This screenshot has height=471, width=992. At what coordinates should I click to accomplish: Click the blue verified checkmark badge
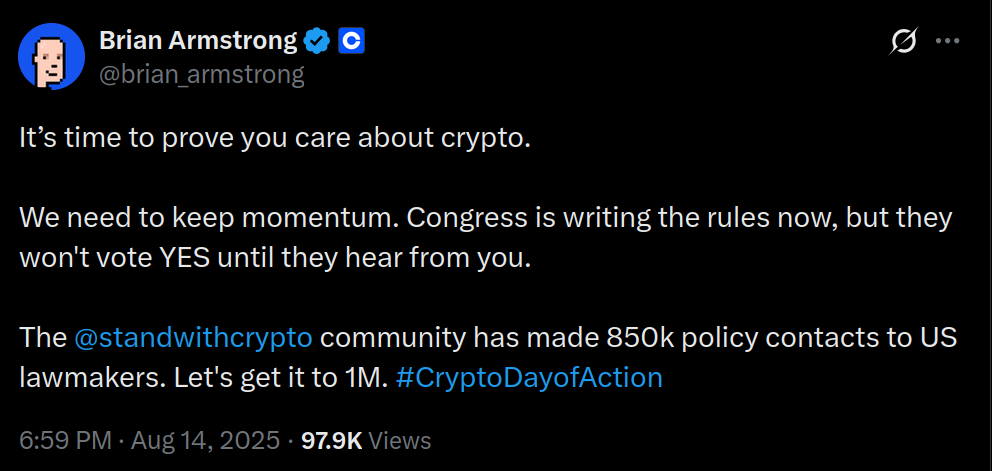(x=318, y=41)
